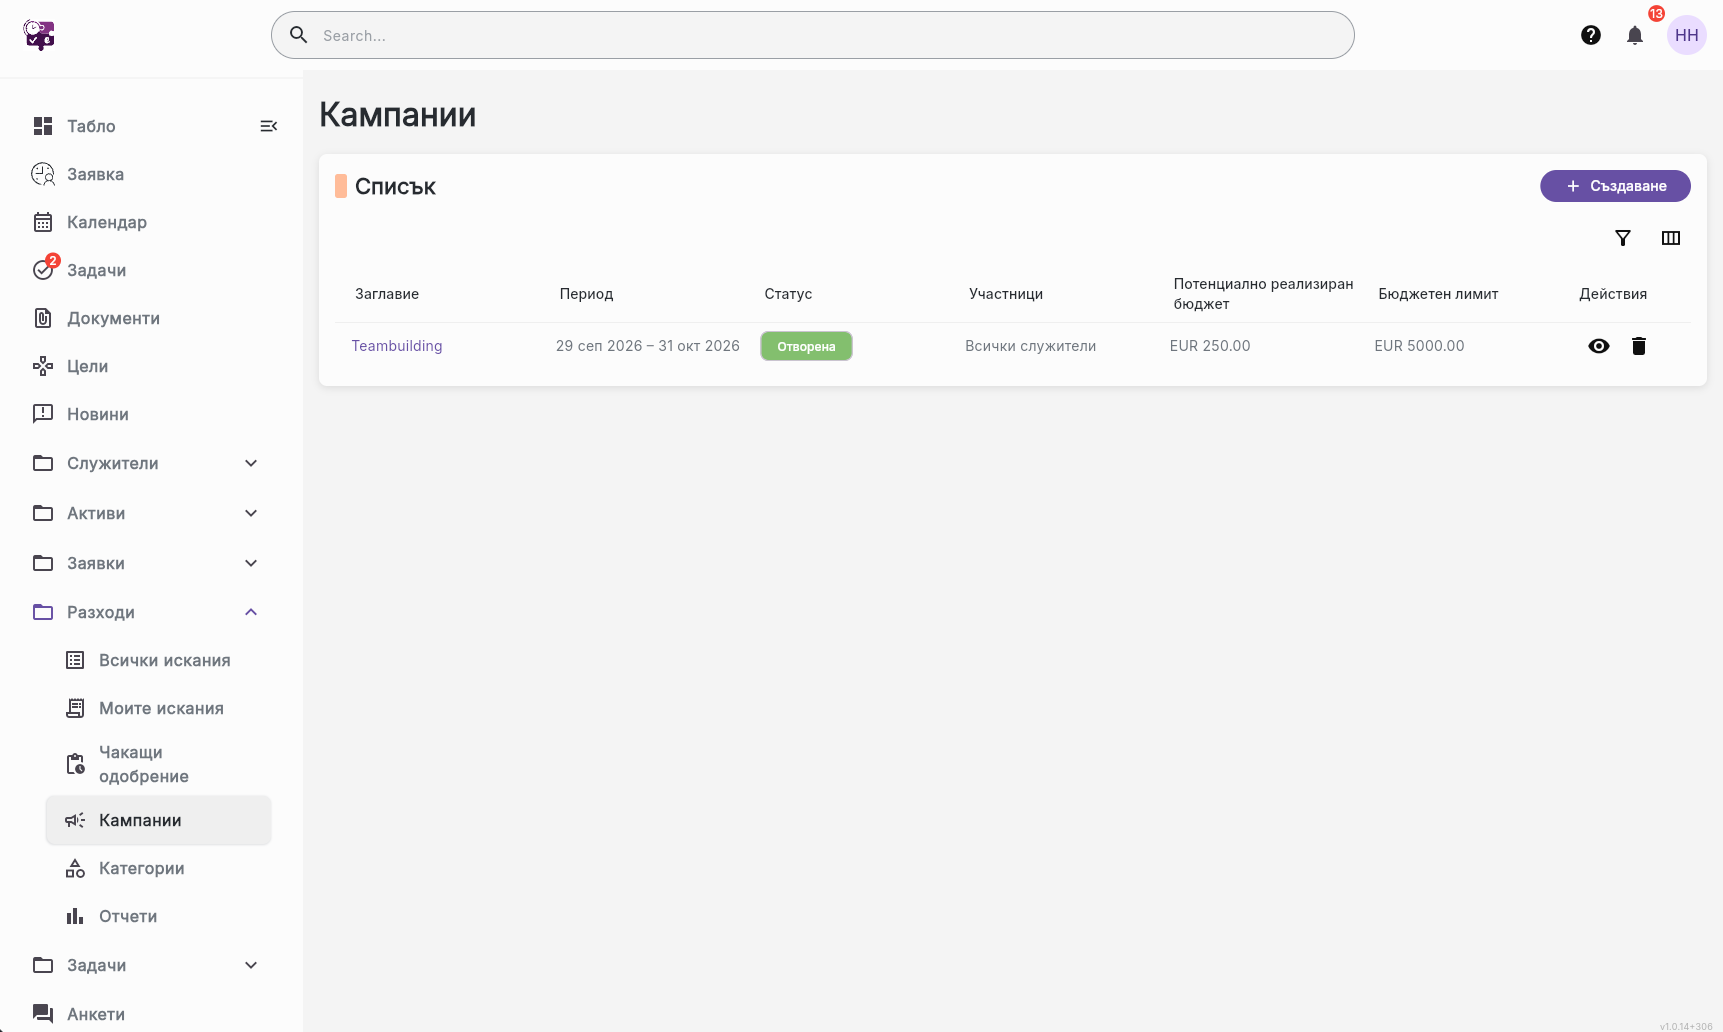Open Всички искания submenu item
Image resolution: width=1723 pixels, height=1032 pixels.
click(158, 660)
